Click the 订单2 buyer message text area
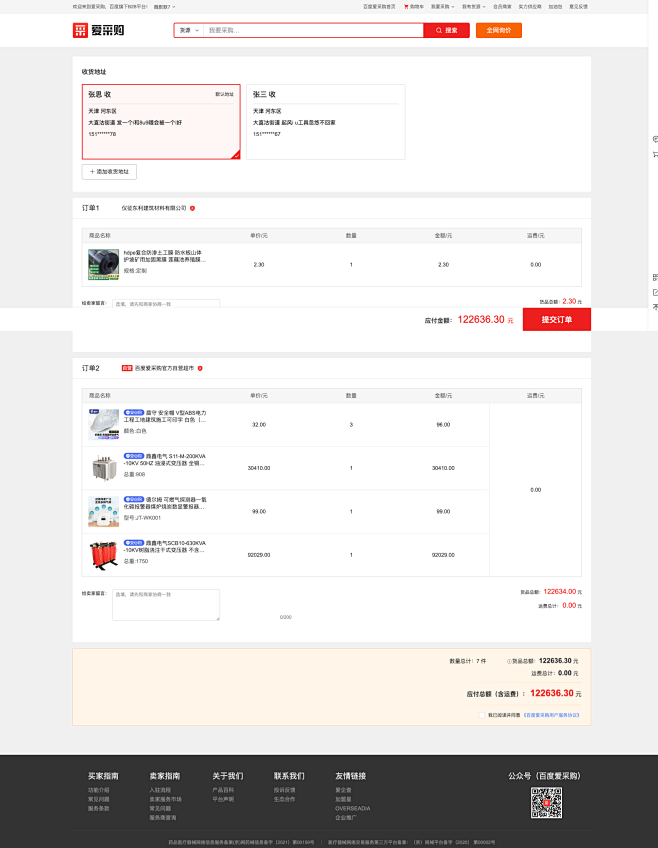658x848 pixels. [x=165, y=604]
